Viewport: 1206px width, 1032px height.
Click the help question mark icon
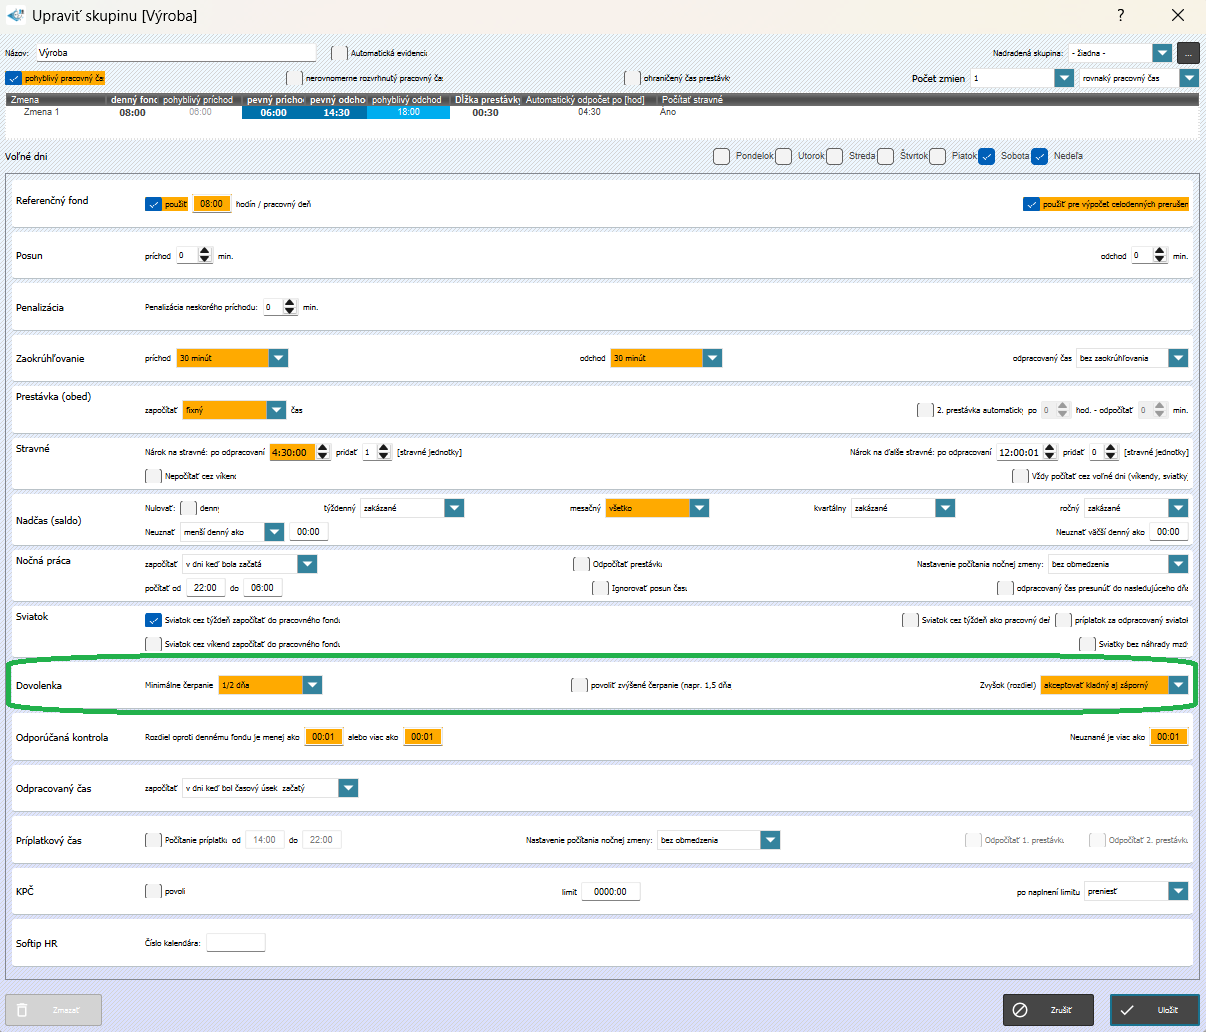pos(1120,15)
